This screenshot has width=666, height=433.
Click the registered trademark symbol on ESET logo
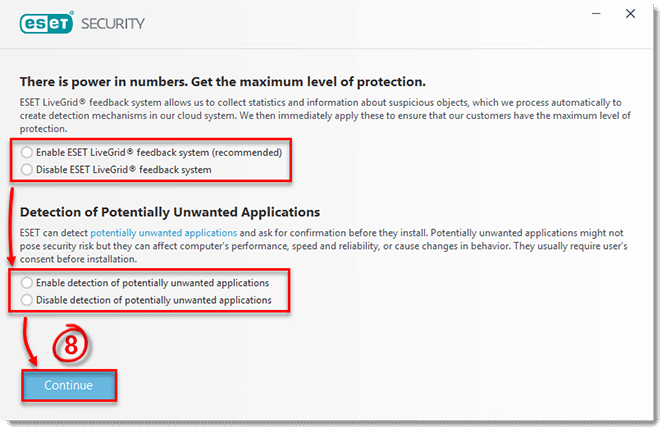[x=71, y=13]
